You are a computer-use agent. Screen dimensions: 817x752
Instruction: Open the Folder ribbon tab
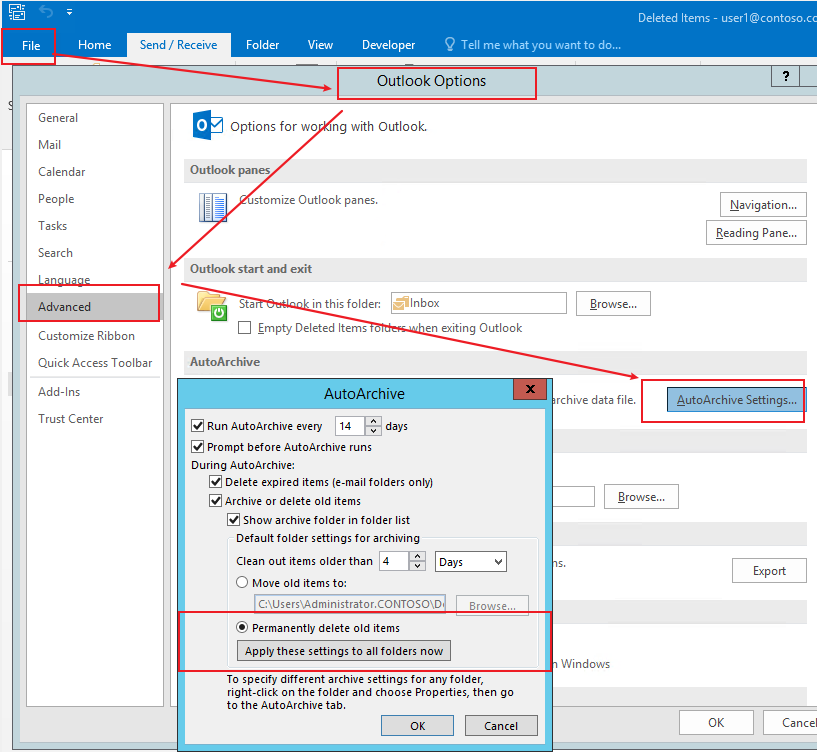(263, 45)
